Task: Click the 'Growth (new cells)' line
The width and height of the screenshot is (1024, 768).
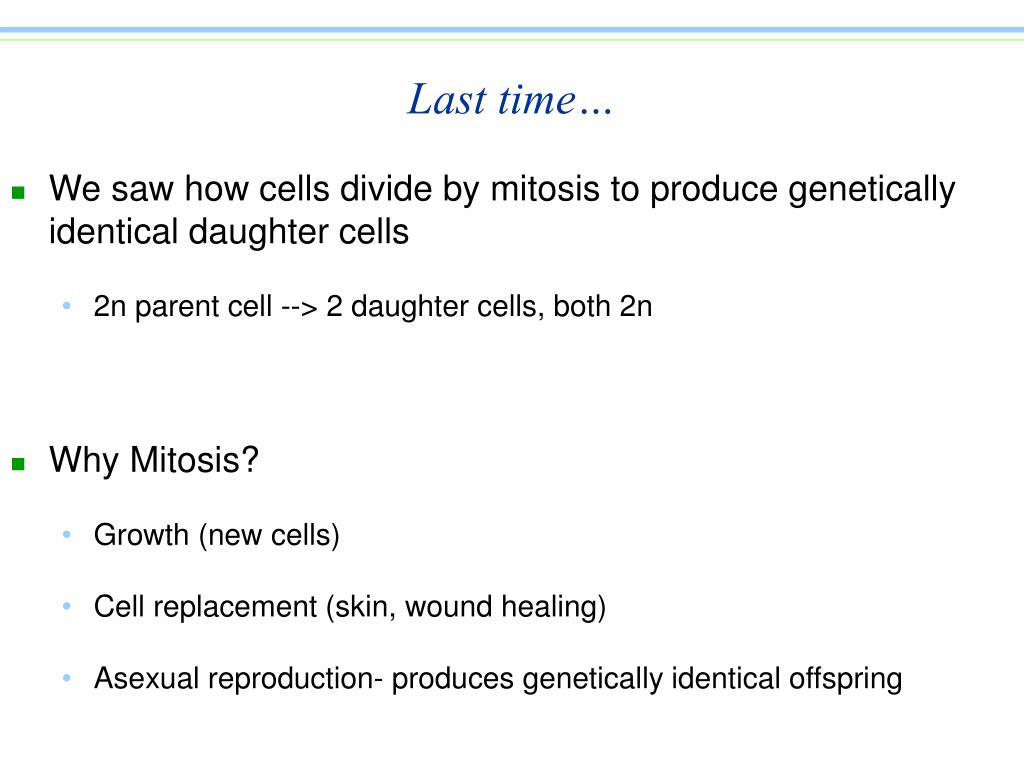Action: (217, 535)
